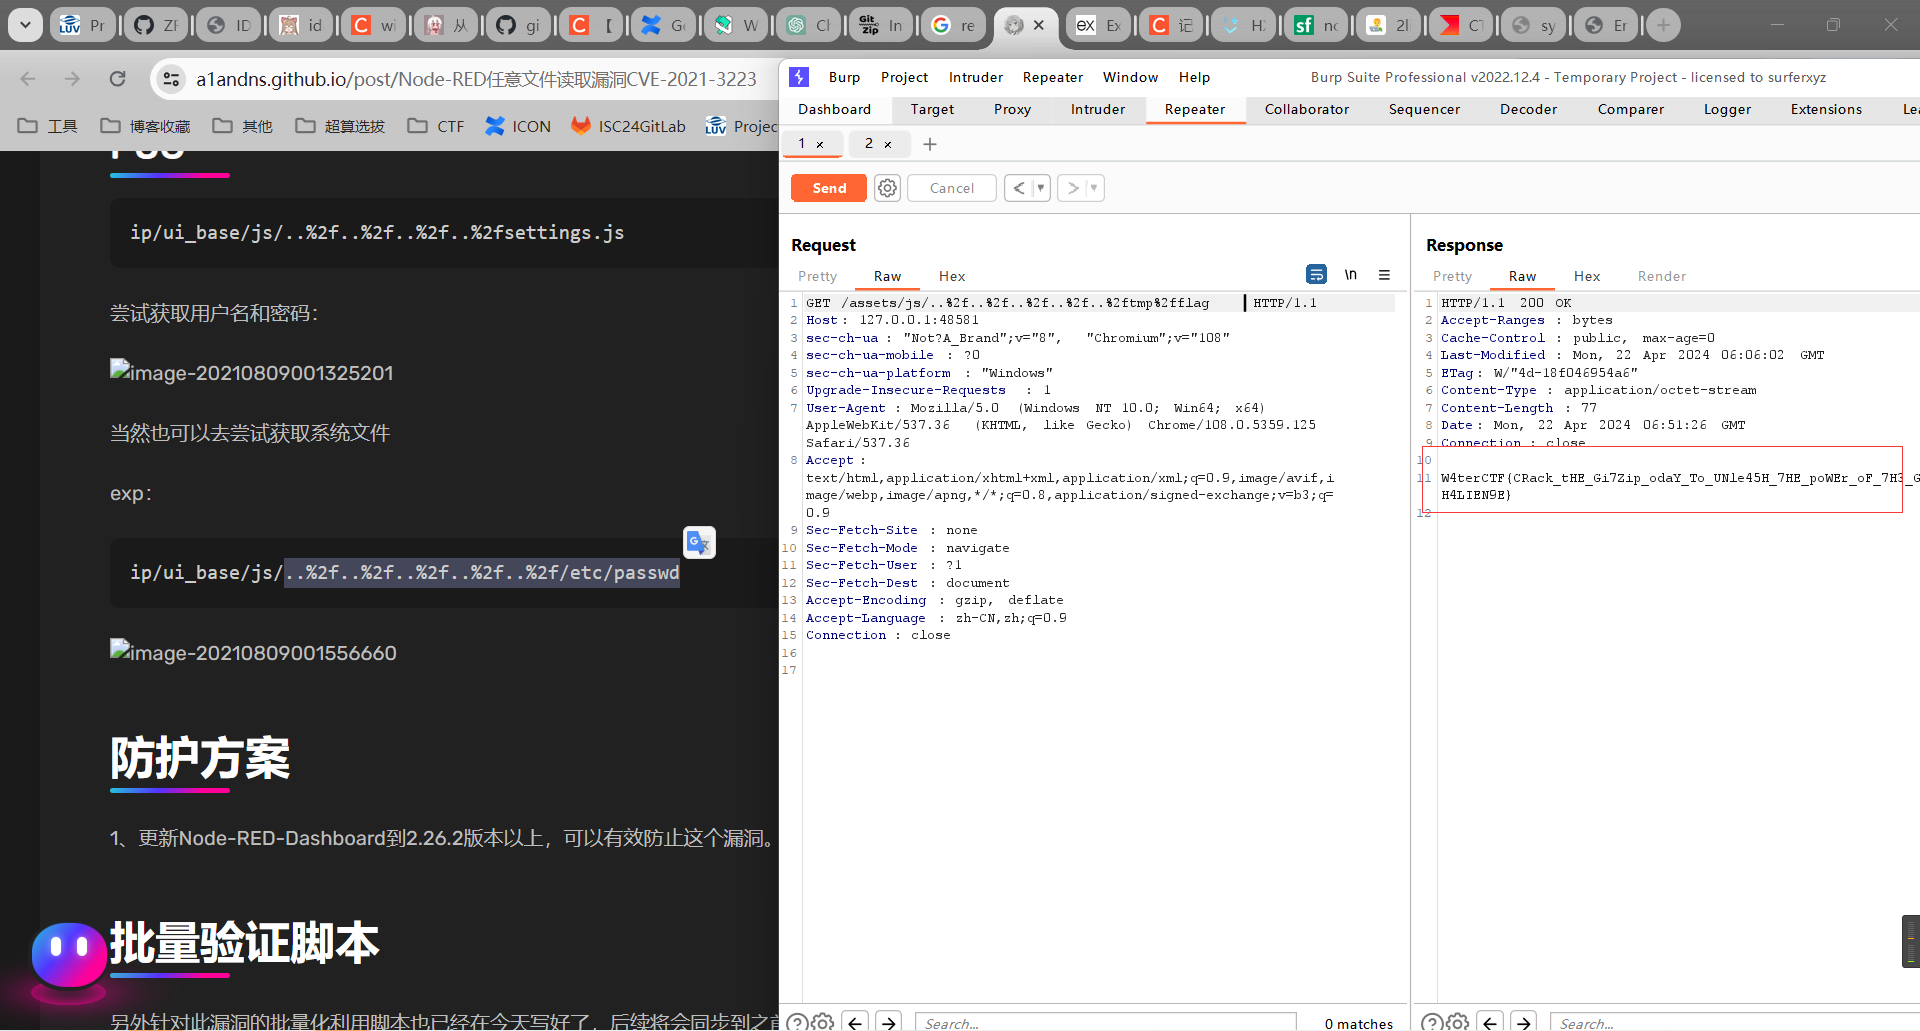The width and height of the screenshot is (1920, 1031).
Task: Go to previous Response search match
Action: 1490,1022
